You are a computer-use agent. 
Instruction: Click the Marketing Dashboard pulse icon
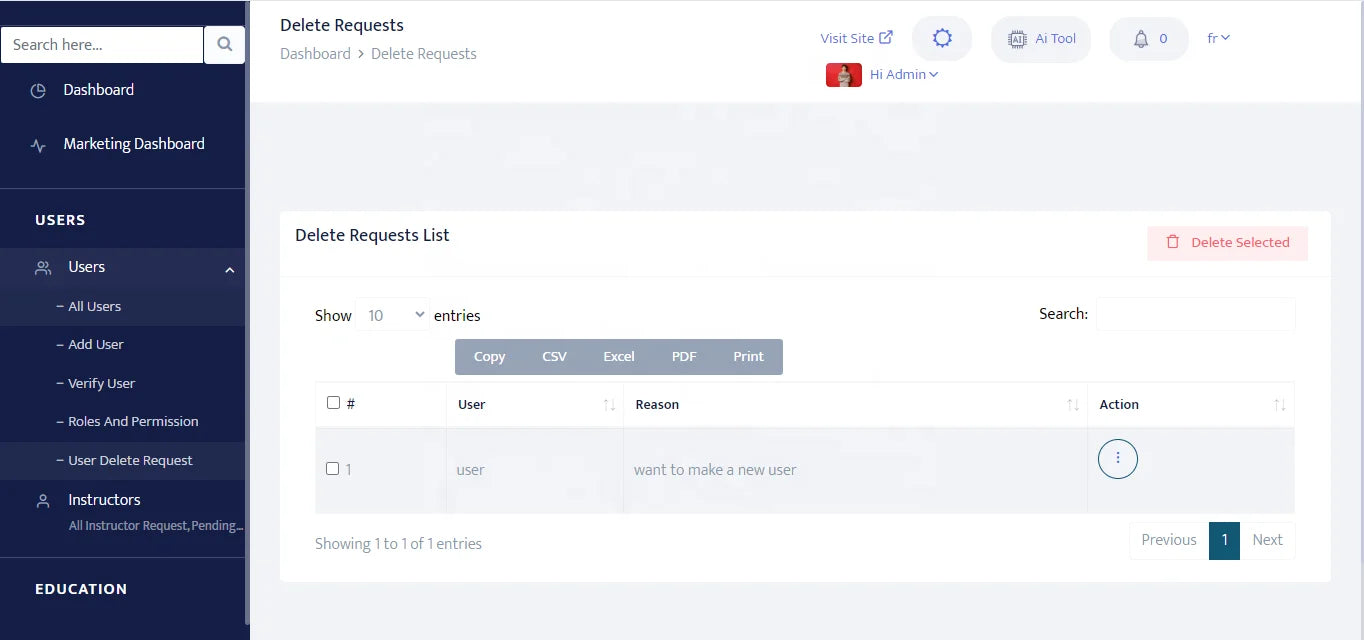38,145
